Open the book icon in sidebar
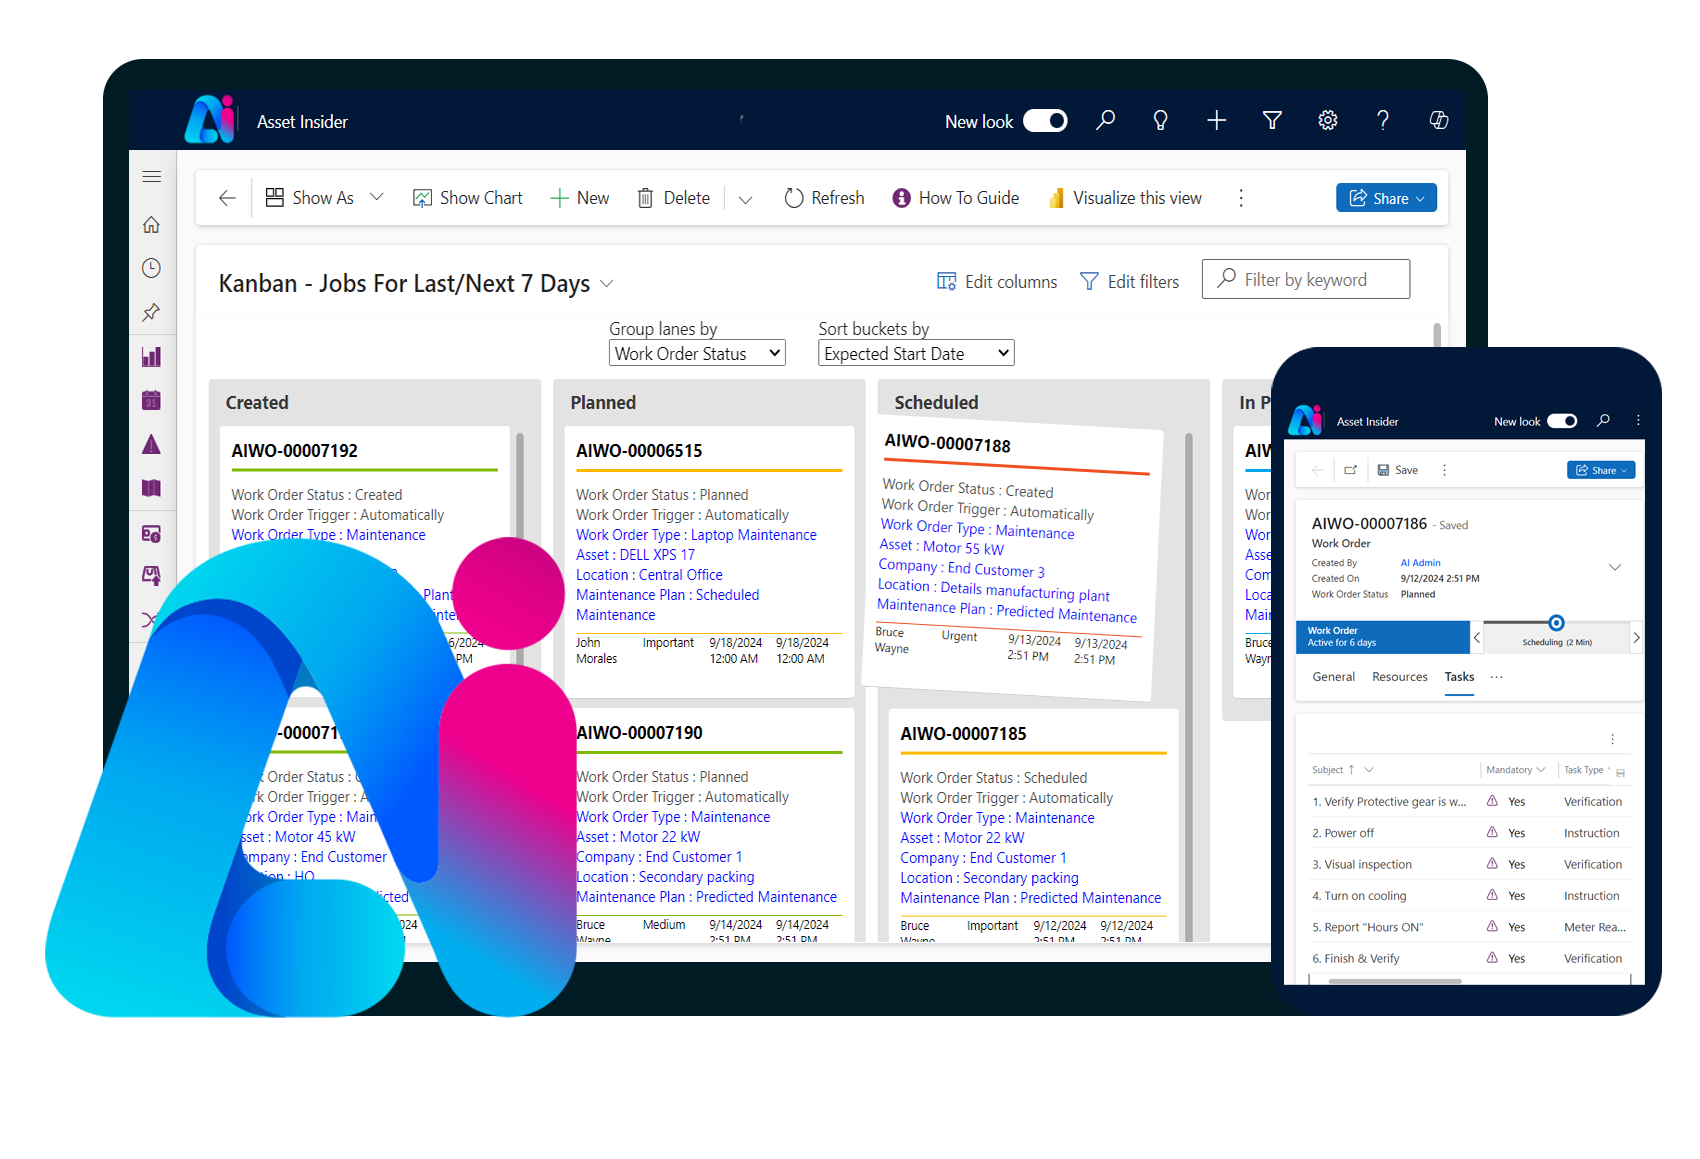The width and height of the screenshot is (1700, 1159). pyautogui.click(x=152, y=488)
